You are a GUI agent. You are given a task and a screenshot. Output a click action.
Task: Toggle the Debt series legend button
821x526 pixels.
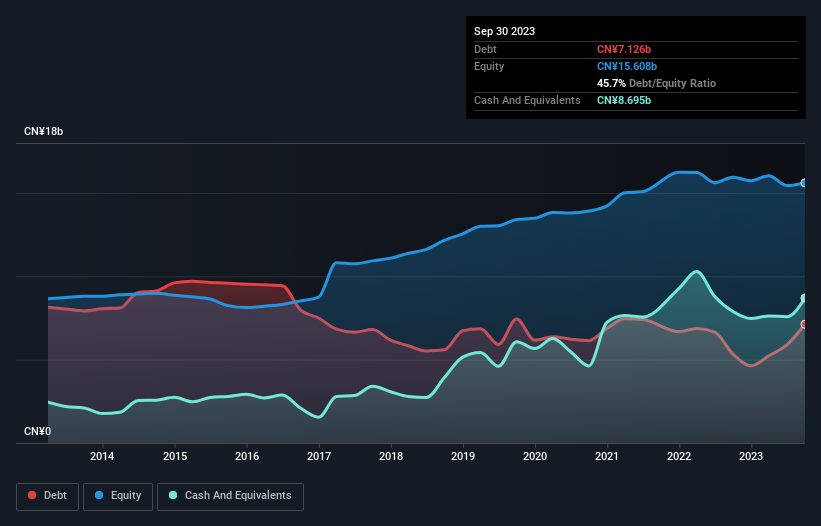[x=47, y=496]
